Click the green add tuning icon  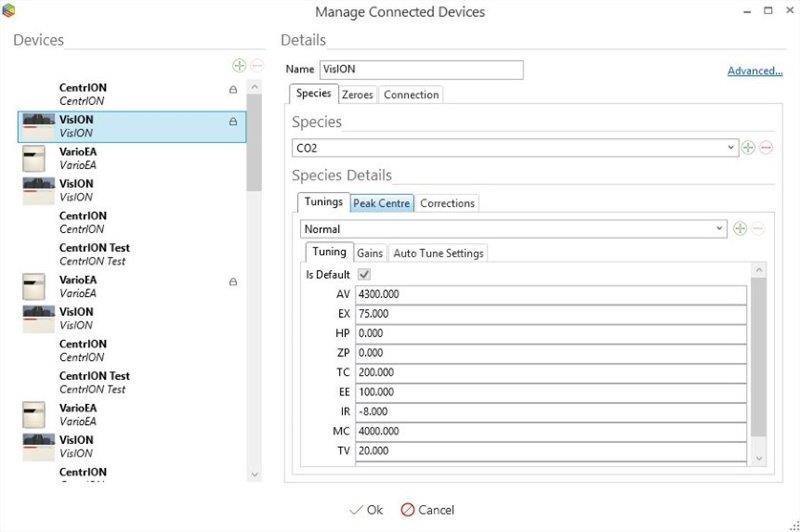coord(740,229)
